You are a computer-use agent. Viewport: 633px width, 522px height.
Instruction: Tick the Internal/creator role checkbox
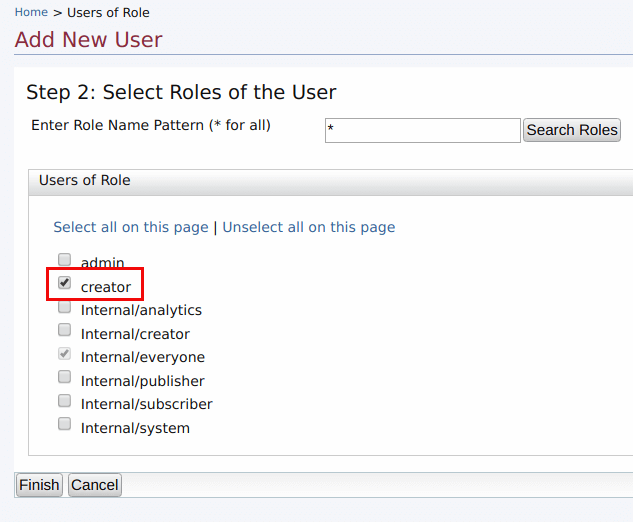[x=65, y=330]
